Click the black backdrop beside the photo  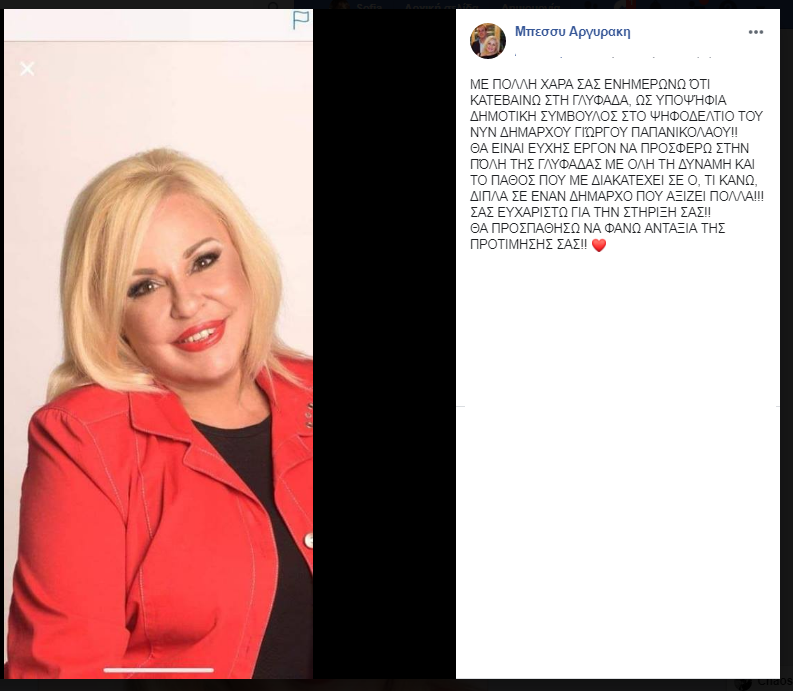(x=384, y=344)
